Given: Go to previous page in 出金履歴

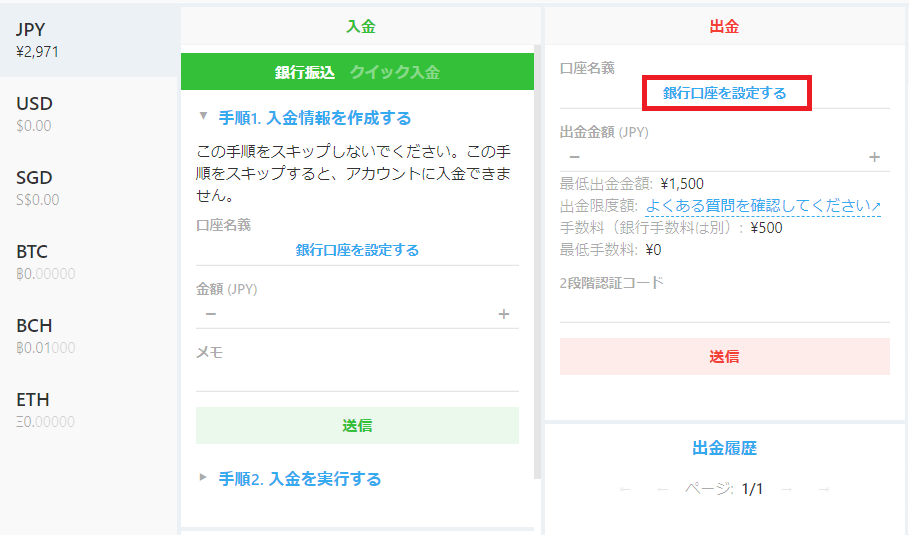Looking at the screenshot, I should click(661, 489).
